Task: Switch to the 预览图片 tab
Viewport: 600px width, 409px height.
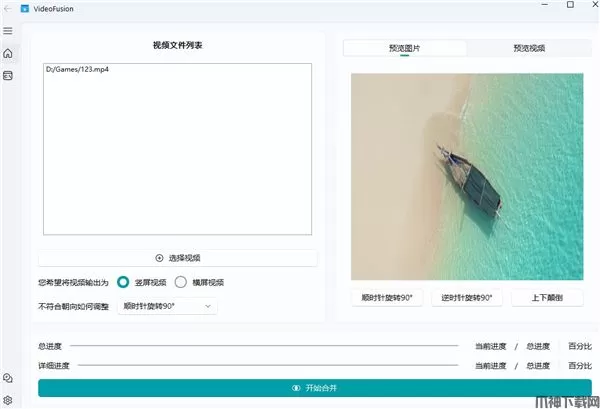Action: [x=404, y=48]
